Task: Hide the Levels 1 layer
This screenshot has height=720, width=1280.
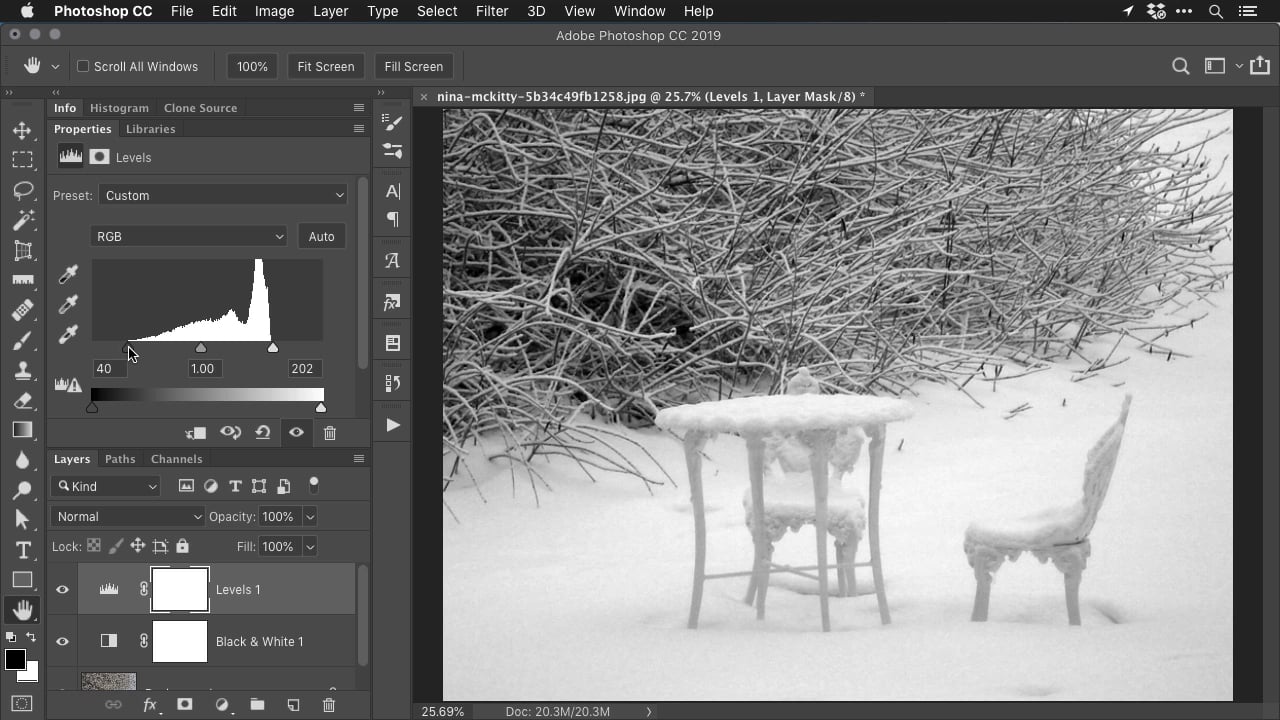Action: pyautogui.click(x=62, y=590)
